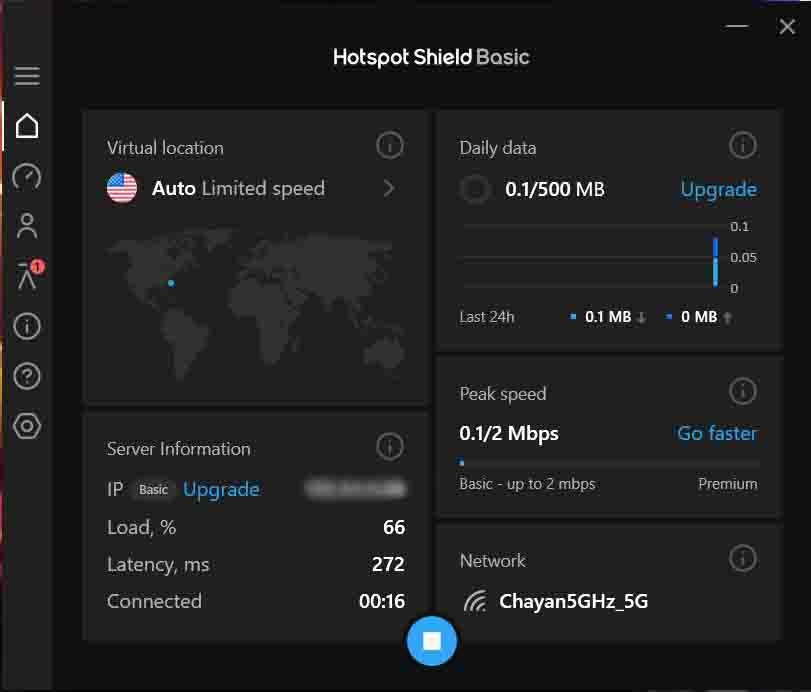This screenshot has width=811, height=692.
Task: Click the world map thumbnail
Action: tap(255, 303)
